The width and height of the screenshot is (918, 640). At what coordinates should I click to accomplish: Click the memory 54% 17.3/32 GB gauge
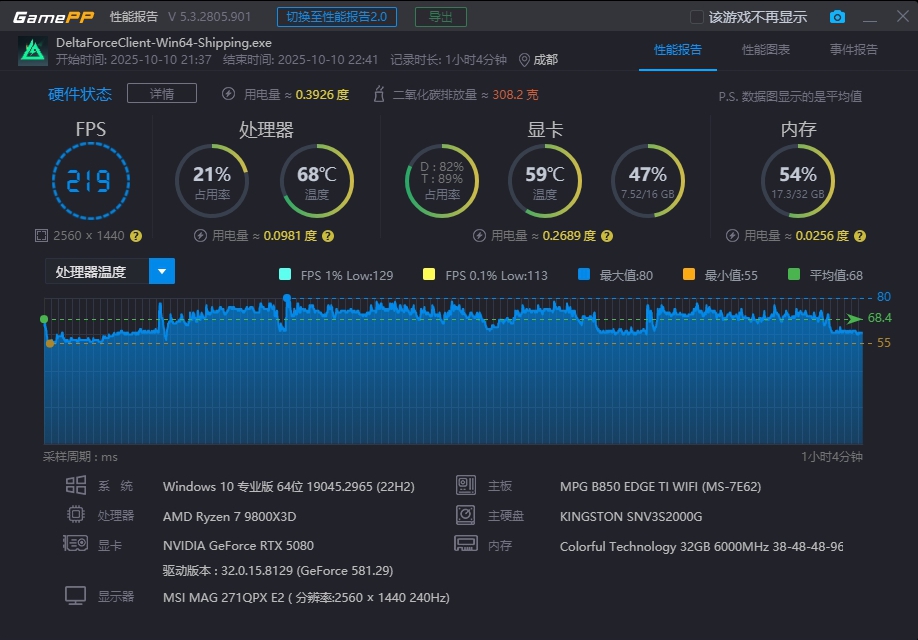(798, 181)
